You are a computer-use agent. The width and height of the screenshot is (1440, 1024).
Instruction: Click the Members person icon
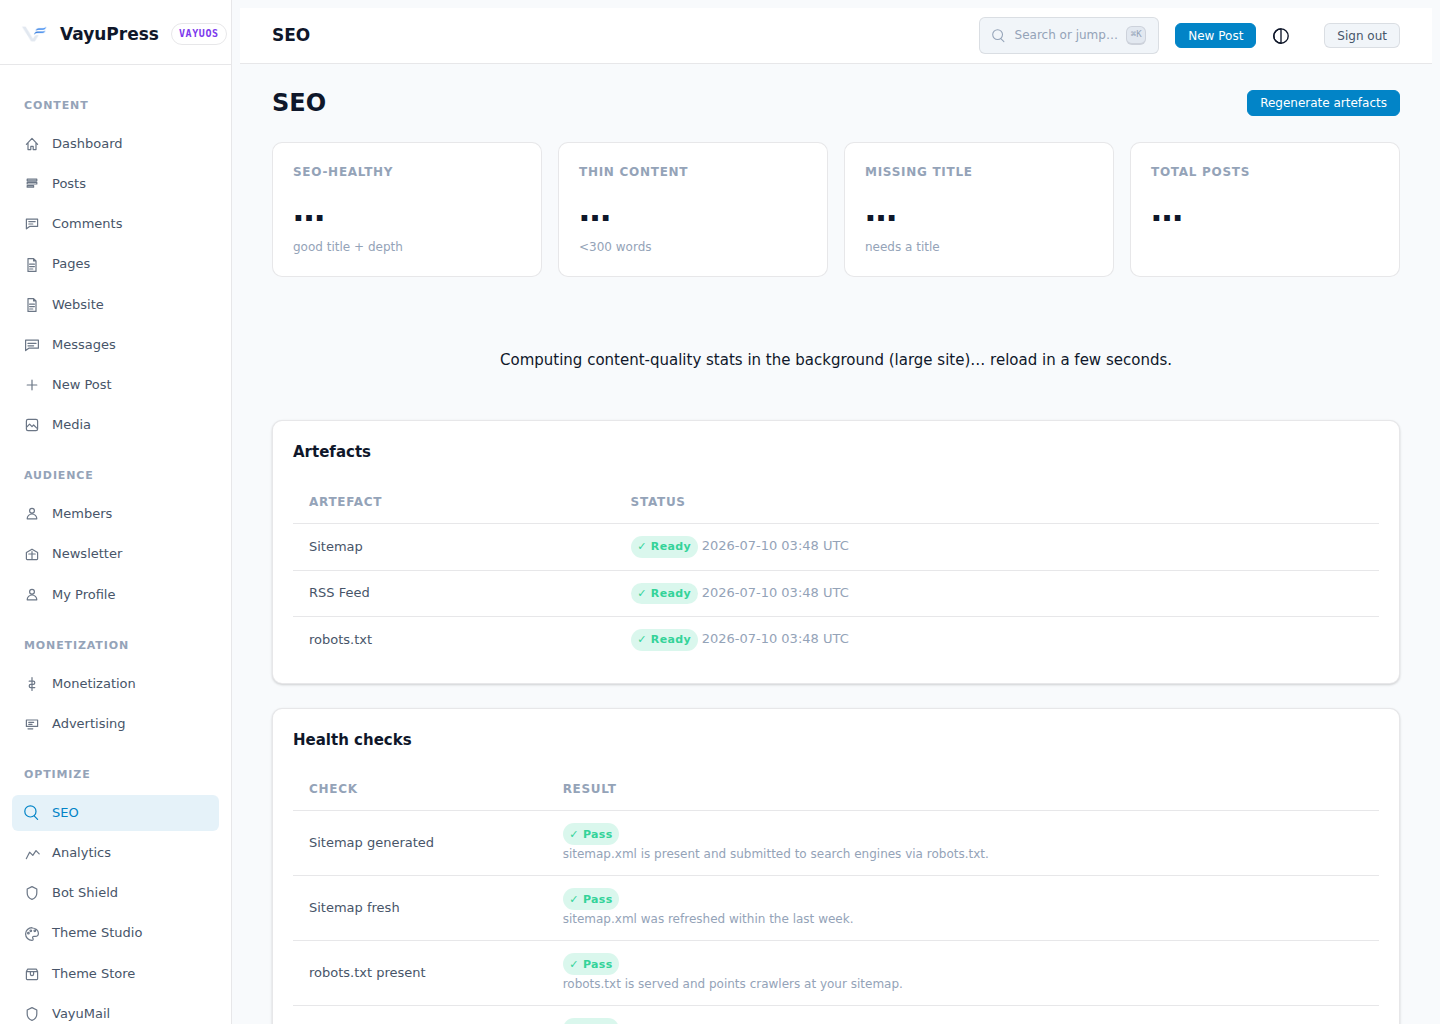32,514
